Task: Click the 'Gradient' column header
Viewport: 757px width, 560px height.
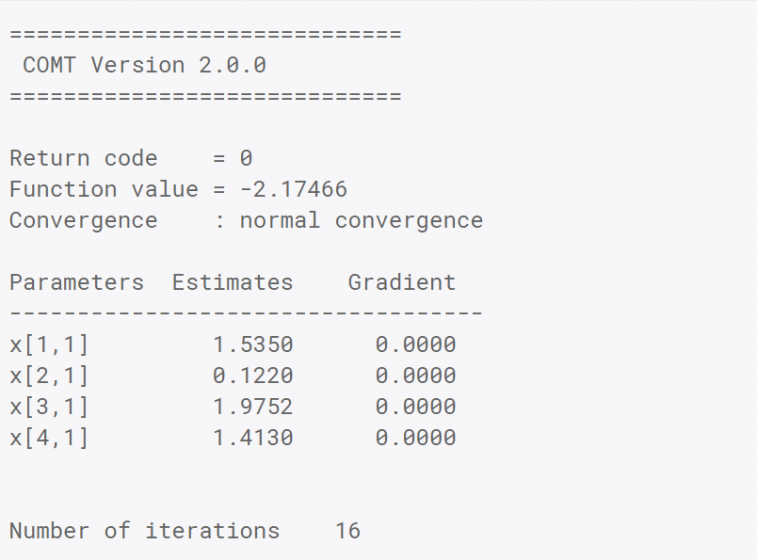Action: [402, 282]
